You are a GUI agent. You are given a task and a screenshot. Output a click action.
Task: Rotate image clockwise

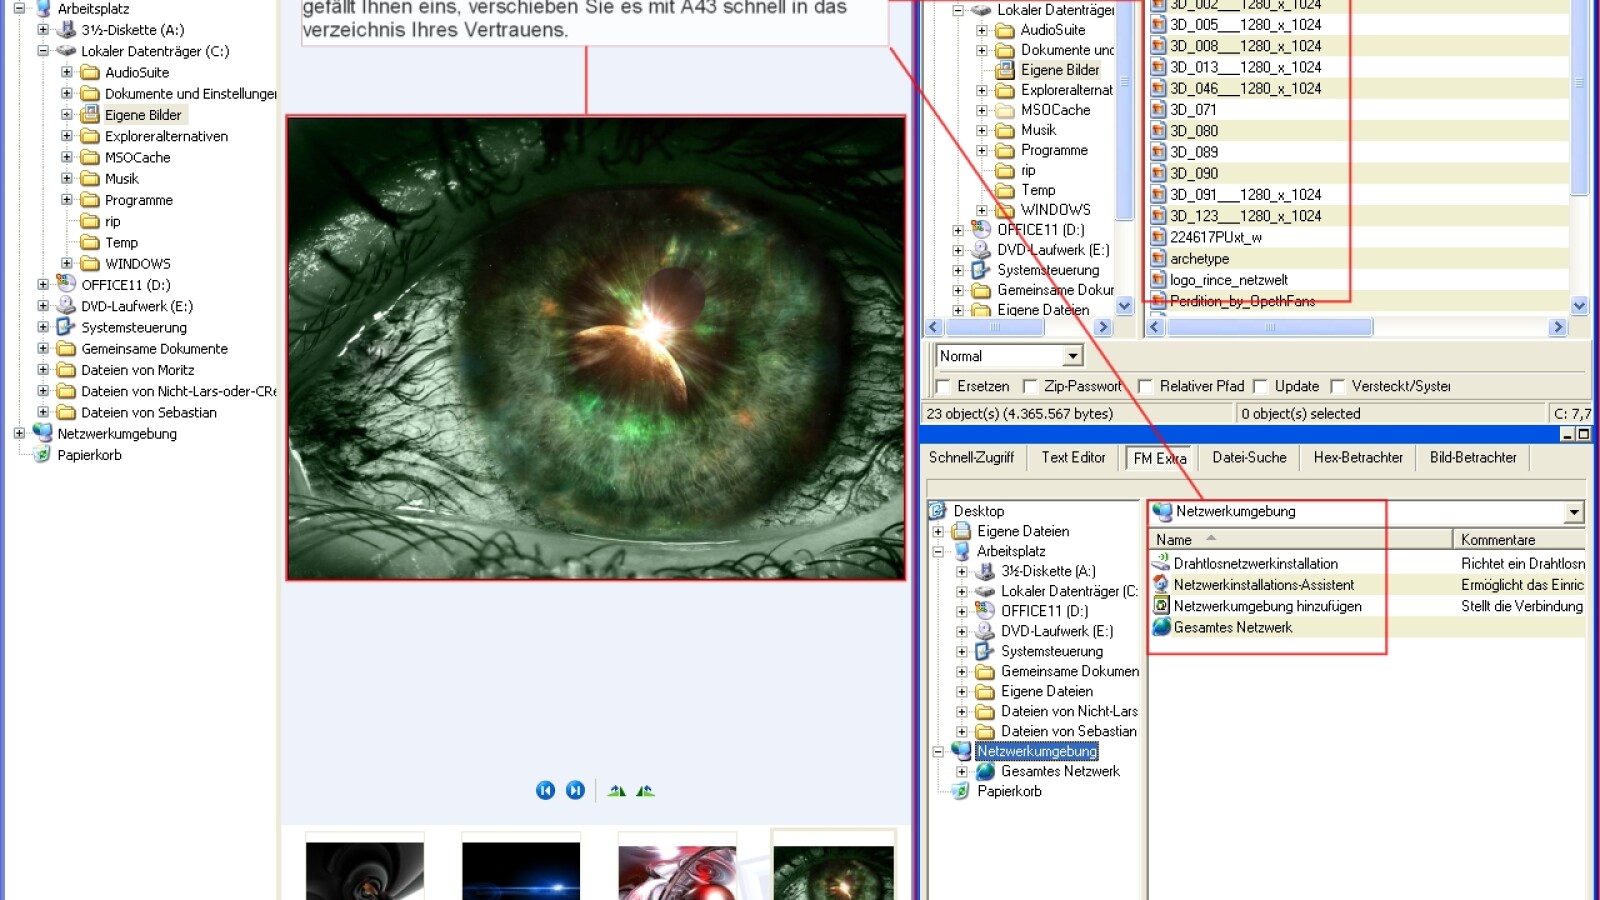(645, 791)
